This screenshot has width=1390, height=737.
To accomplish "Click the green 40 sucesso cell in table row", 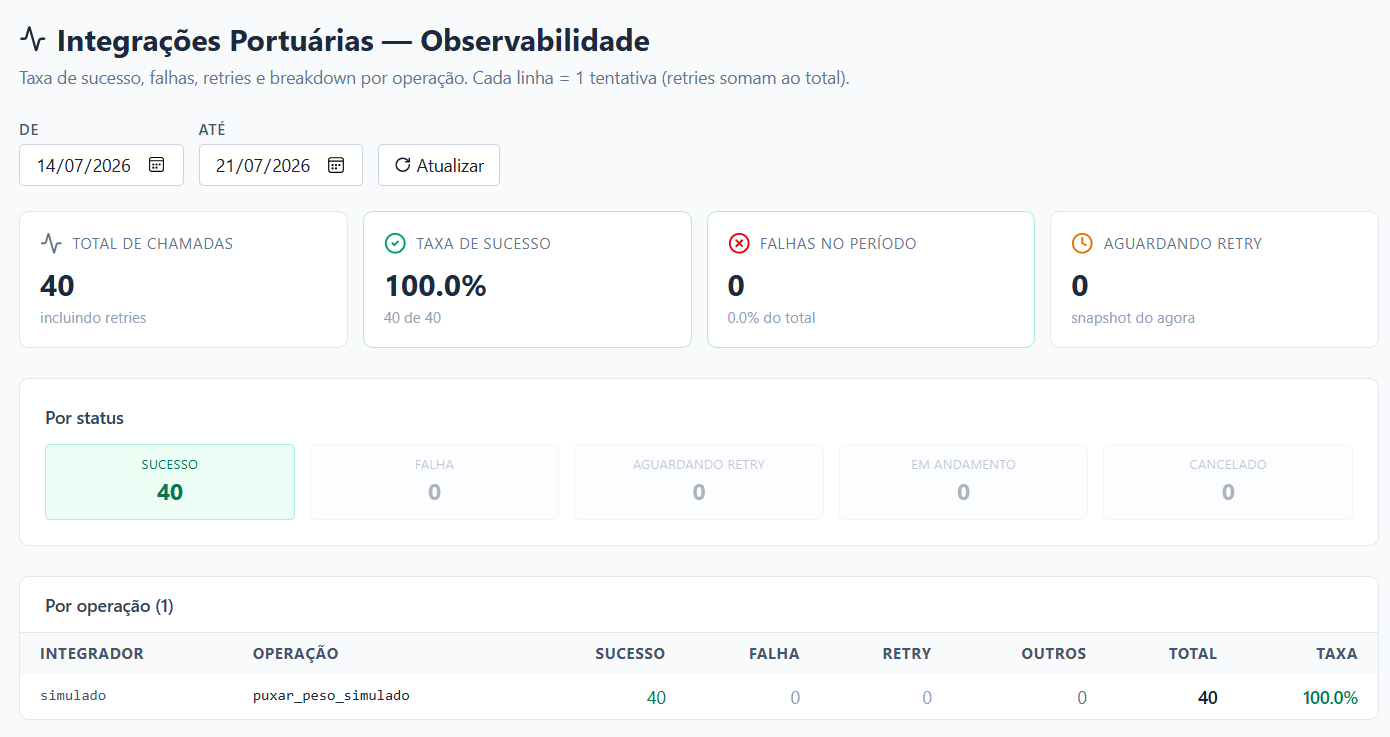I will click(x=656, y=697).
